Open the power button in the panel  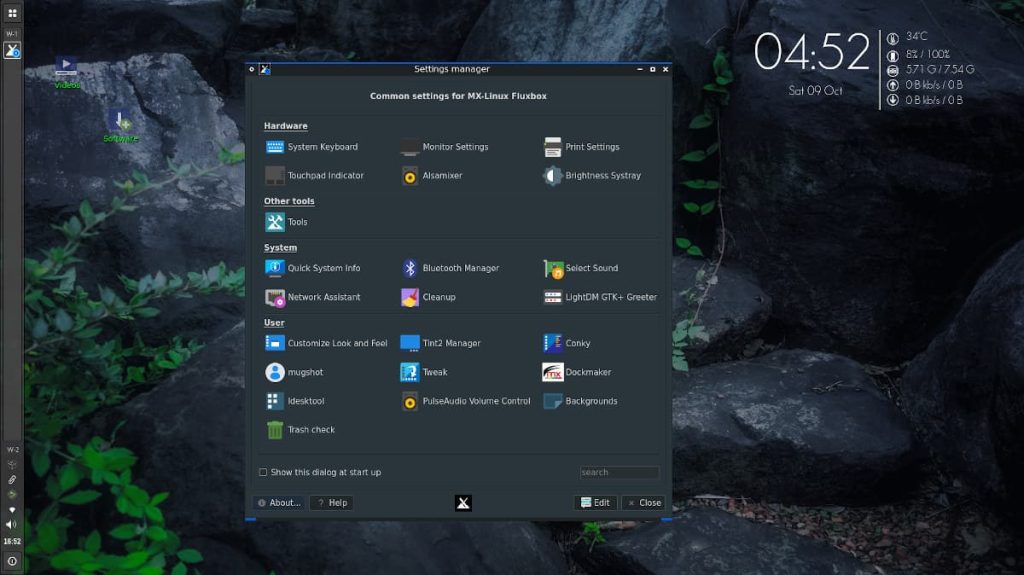[x=12, y=561]
